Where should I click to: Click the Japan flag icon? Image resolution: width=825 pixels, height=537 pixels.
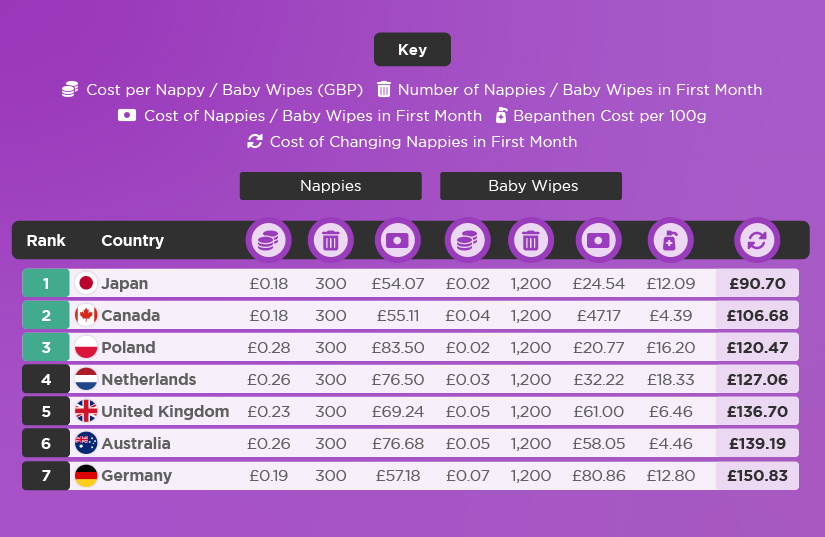[x=86, y=283]
